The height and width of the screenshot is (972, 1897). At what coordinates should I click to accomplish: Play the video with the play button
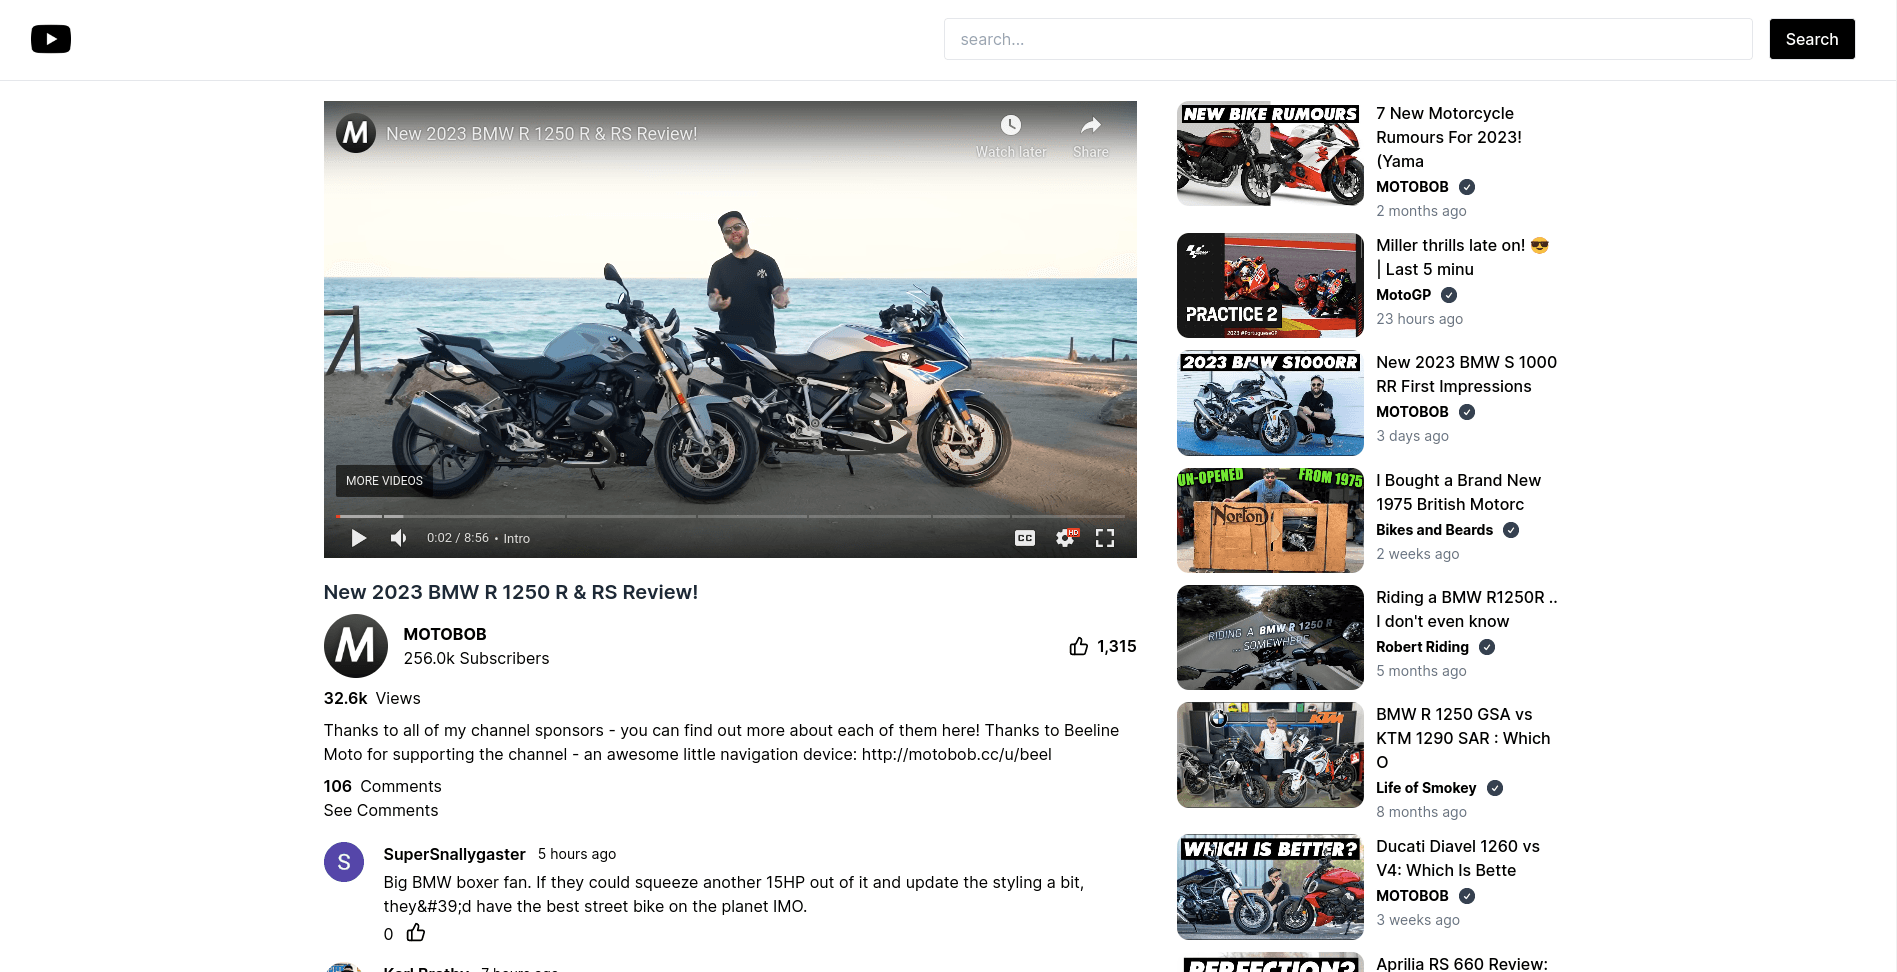(358, 538)
